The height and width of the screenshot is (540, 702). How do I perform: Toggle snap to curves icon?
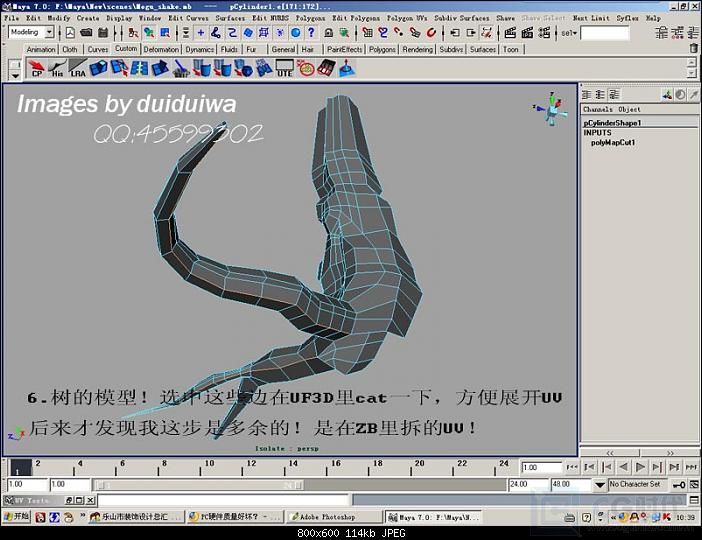click(383, 33)
